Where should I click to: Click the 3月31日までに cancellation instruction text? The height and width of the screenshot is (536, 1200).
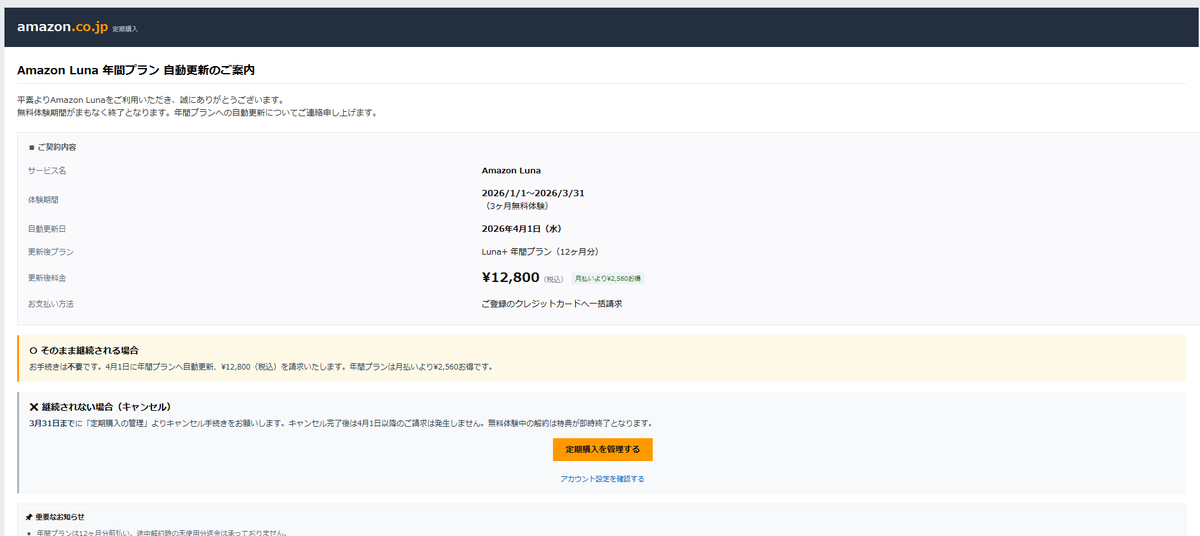[341, 423]
